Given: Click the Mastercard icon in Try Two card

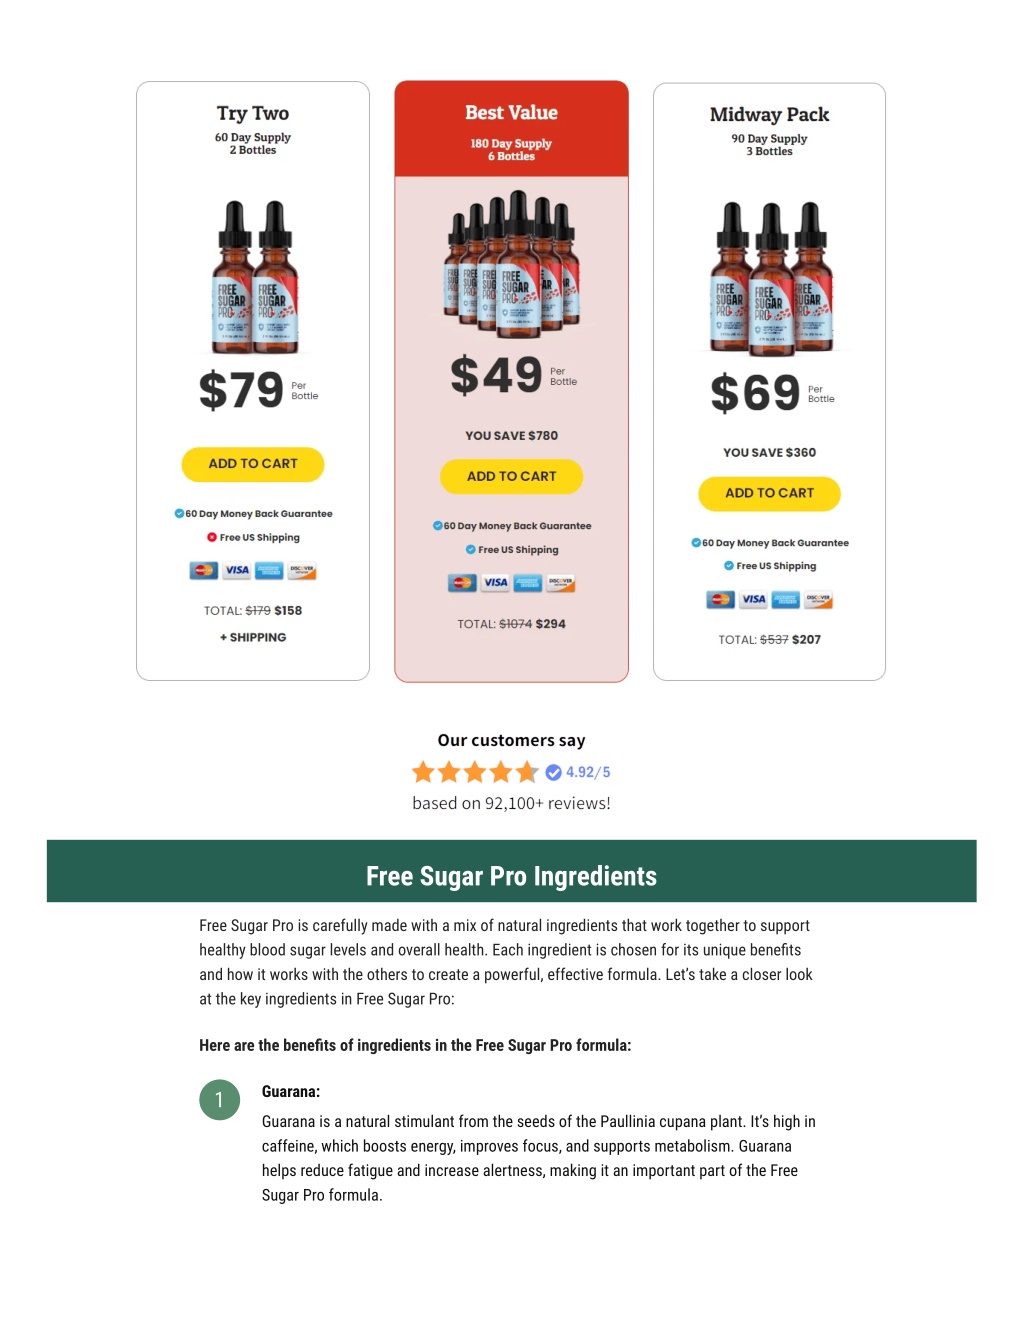Looking at the screenshot, I should (x=204, y=570).
